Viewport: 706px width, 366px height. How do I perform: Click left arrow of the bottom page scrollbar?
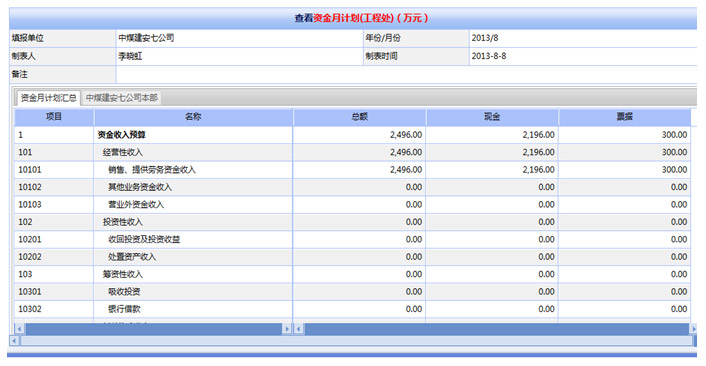pos(14,341)
